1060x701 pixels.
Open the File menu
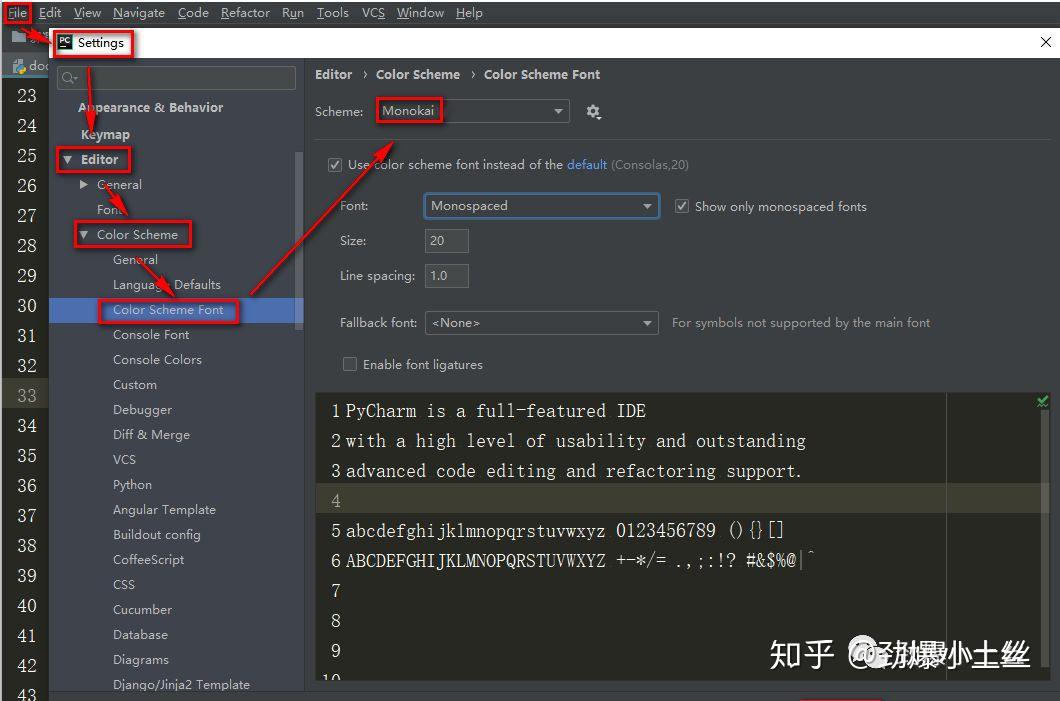[17, 13]
